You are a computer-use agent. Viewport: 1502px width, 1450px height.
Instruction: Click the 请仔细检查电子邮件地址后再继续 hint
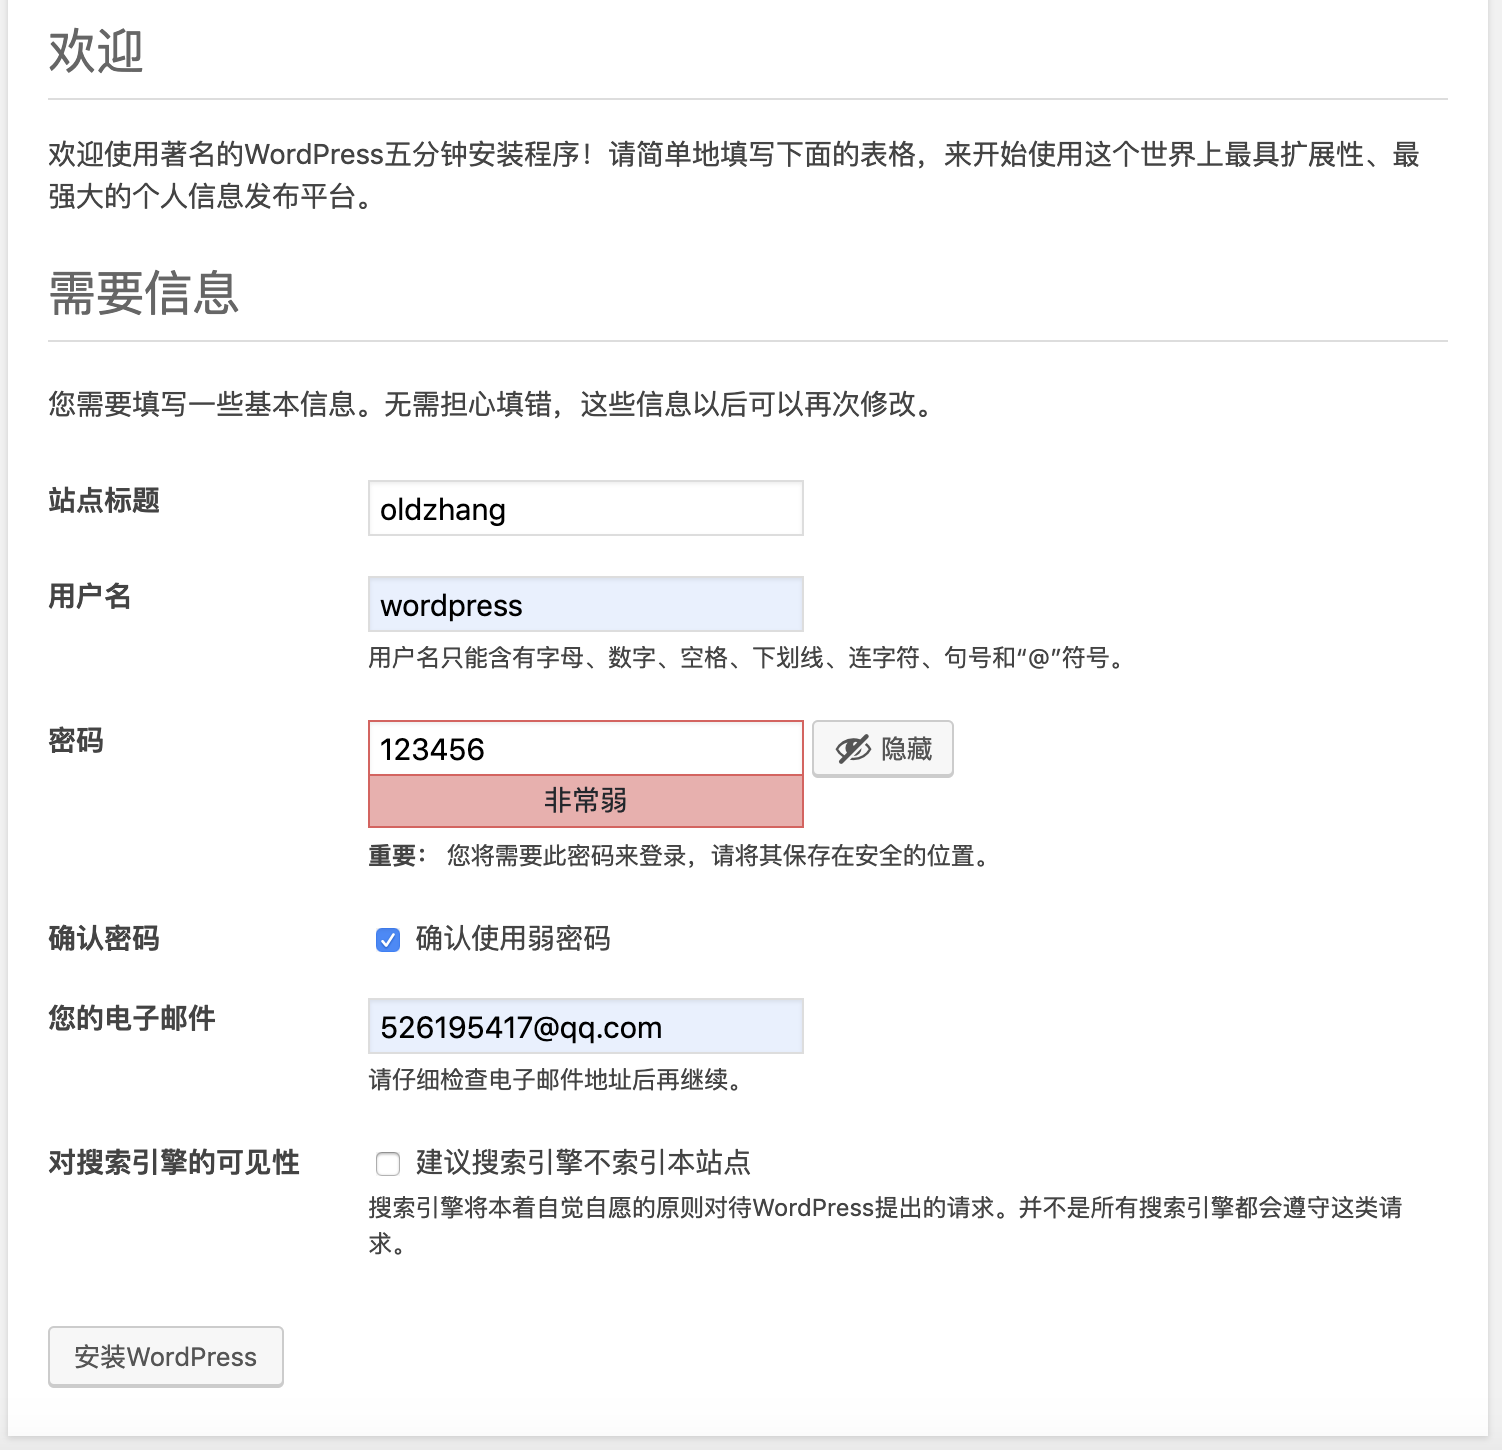(x=557, y=1080)
